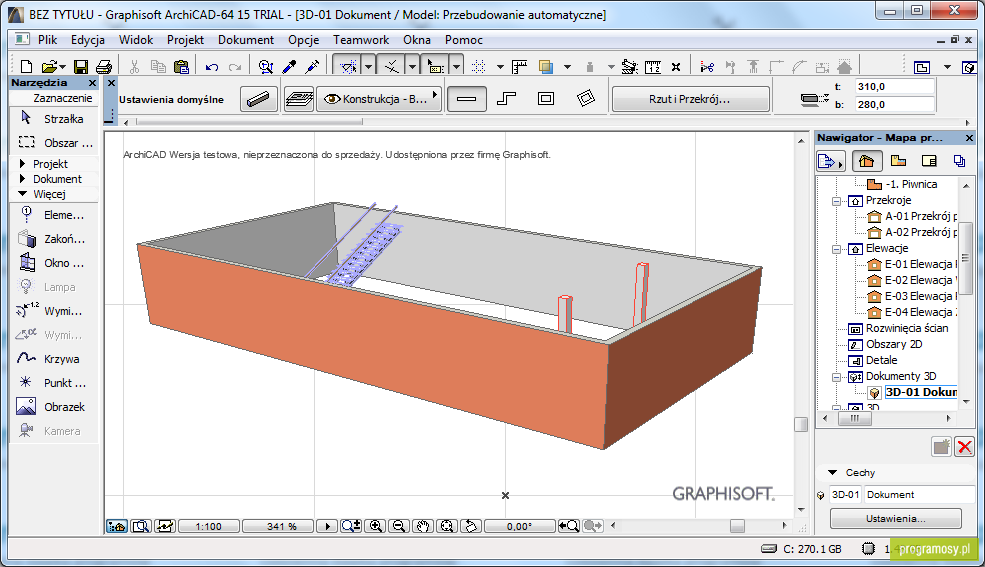The width and height of the screenshot is (985, 567).
Task: Collapse the Dokumenty 3D tree node
Action: click(836, 377)
